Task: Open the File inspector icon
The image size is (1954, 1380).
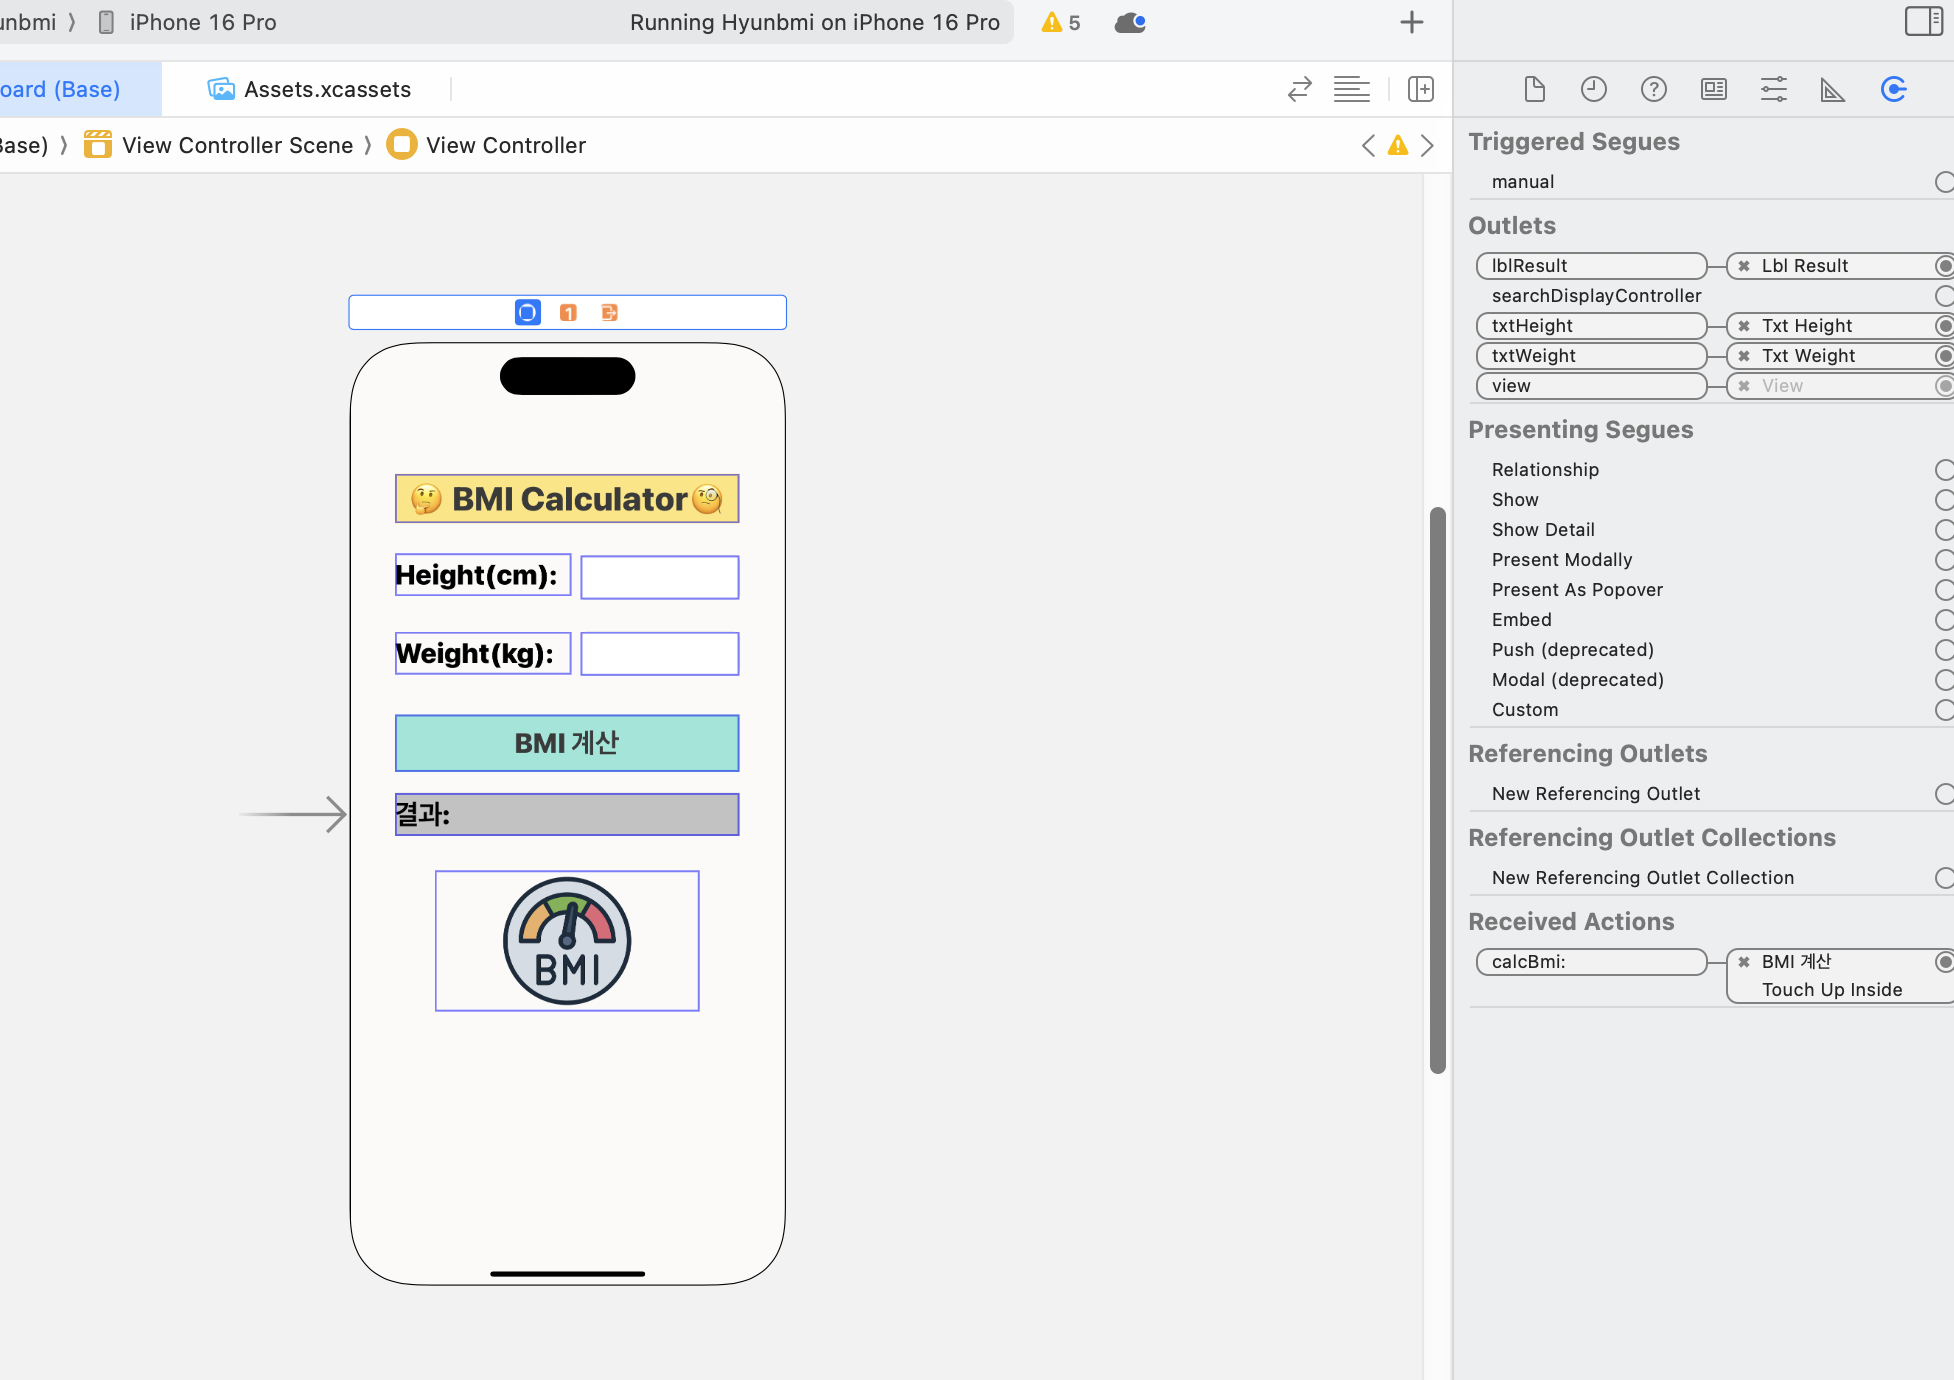Action: click(x=1534, y=89)
